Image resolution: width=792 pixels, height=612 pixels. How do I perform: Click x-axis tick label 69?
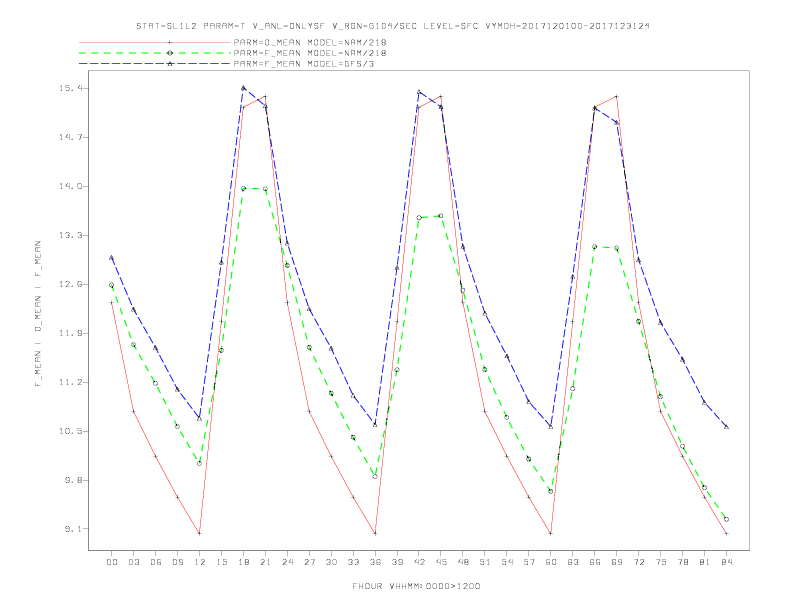click(617, 562)
